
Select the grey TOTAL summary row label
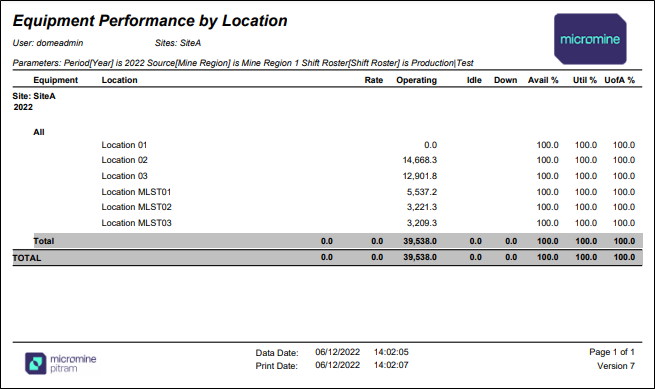coord(27,258)
